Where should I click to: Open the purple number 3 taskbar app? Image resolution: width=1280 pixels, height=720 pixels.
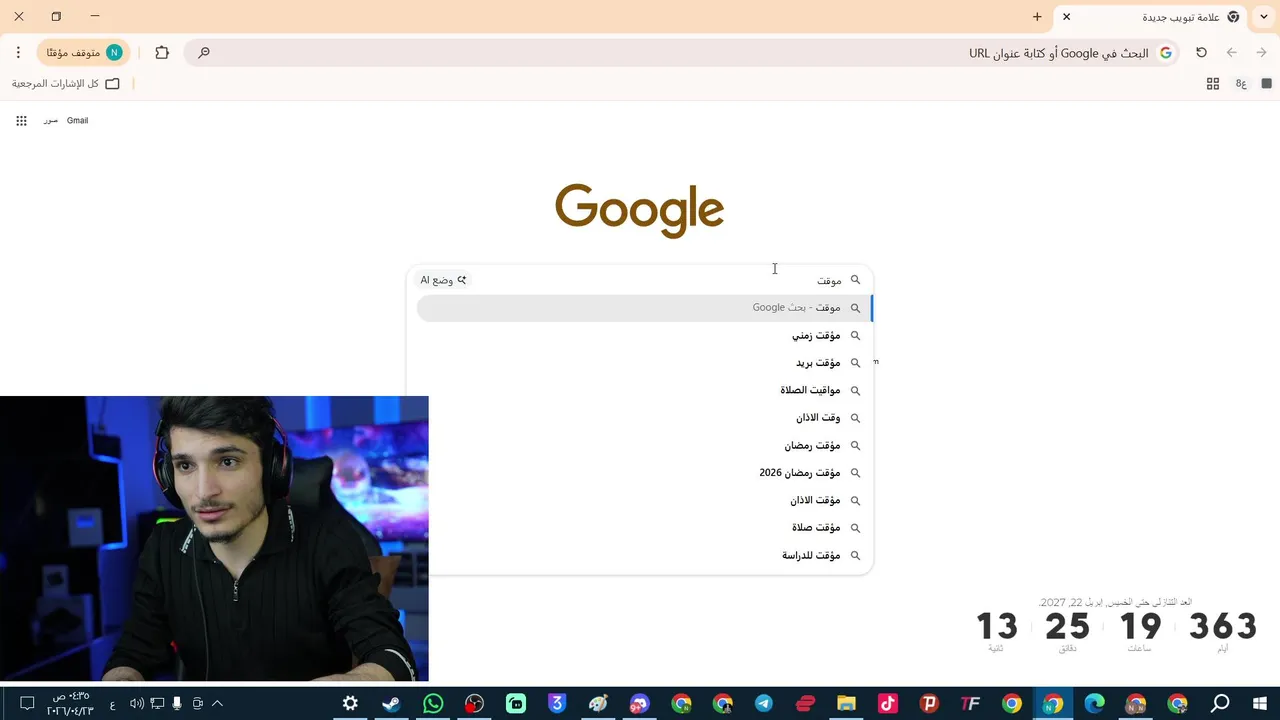[x=557, y=704]
